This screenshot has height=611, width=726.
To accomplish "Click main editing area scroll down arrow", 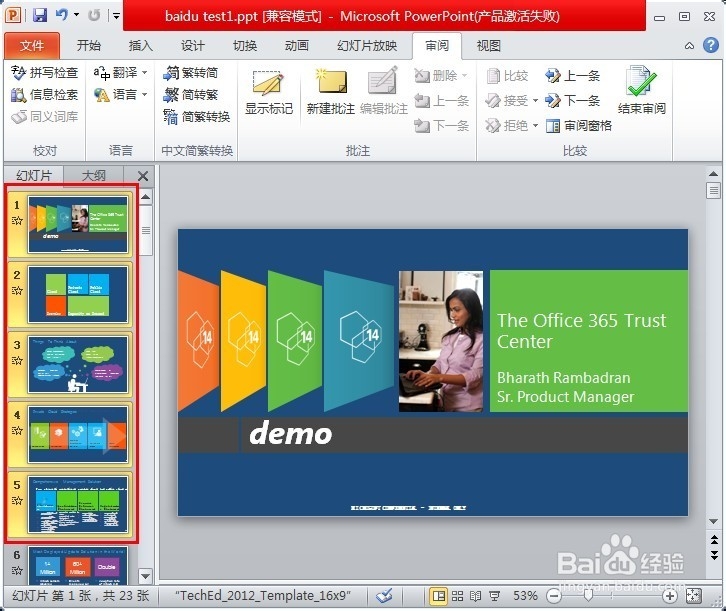I will click(x=713, y=522).
